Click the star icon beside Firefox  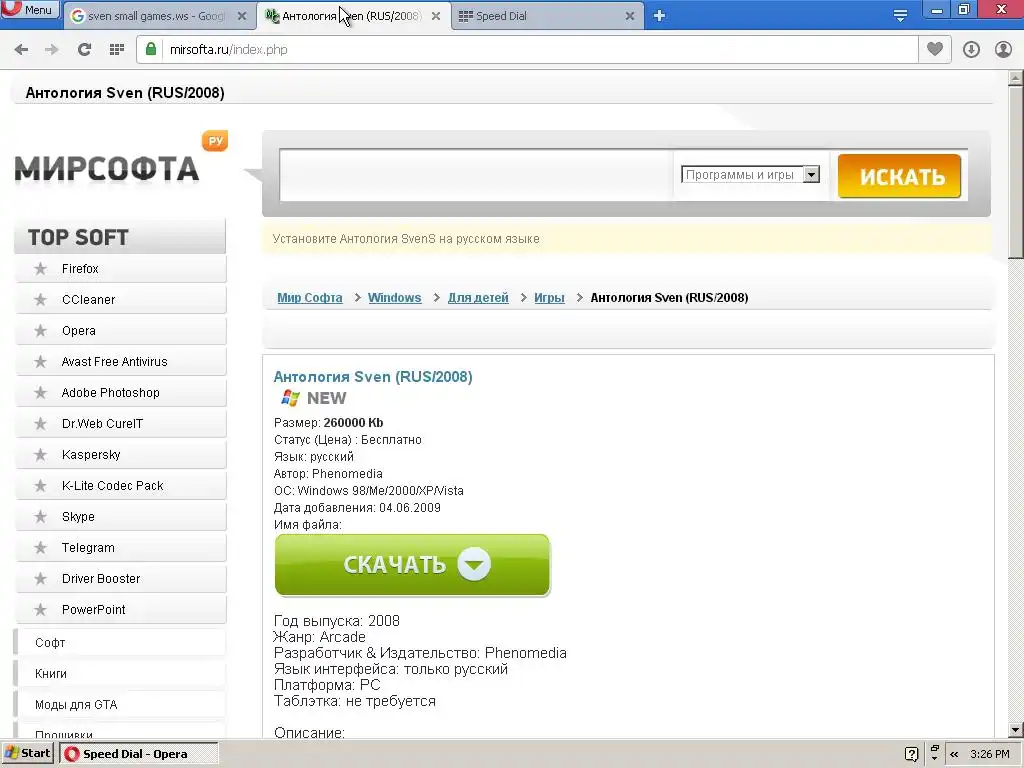(x=40, y=269)
